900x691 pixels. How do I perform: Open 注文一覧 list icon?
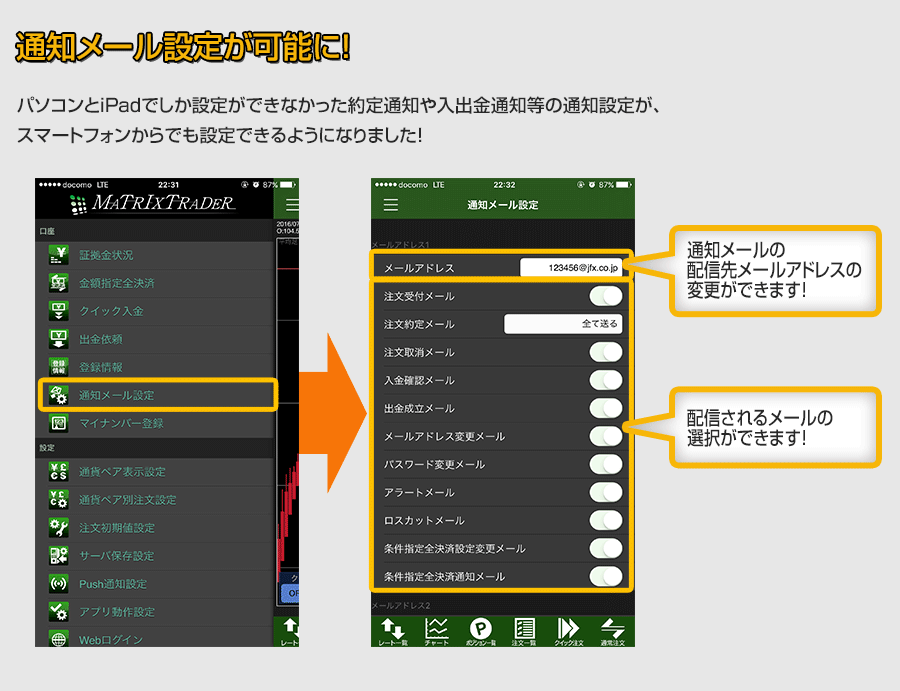coord(524,631)
